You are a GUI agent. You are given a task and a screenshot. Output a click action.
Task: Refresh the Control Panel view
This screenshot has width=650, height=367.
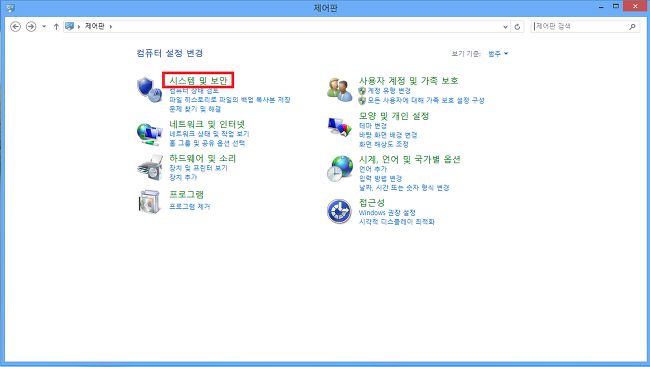click(517, 27)
